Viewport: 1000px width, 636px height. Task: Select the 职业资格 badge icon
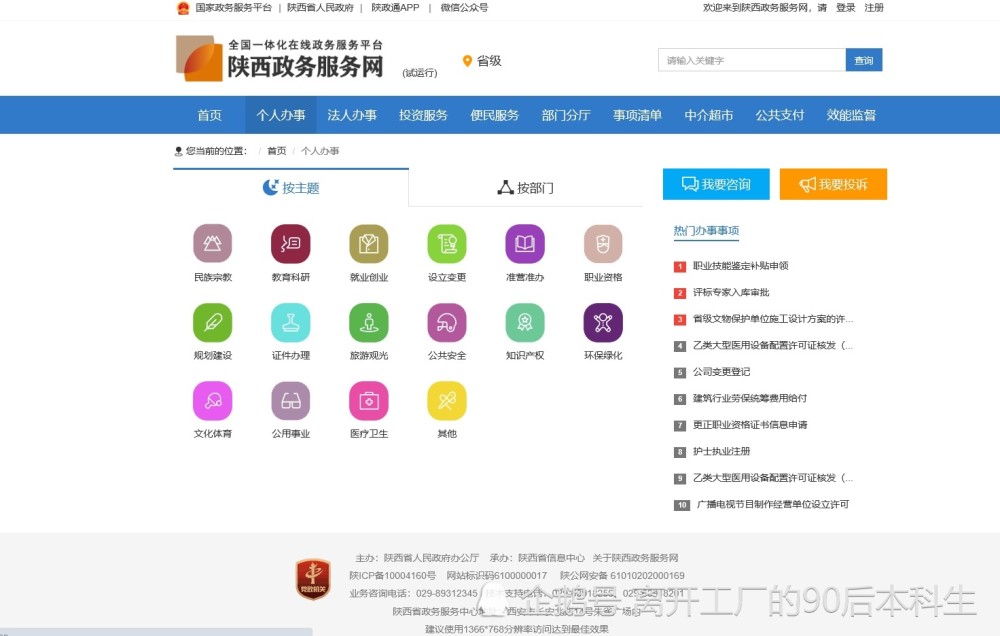click(603, 243)
